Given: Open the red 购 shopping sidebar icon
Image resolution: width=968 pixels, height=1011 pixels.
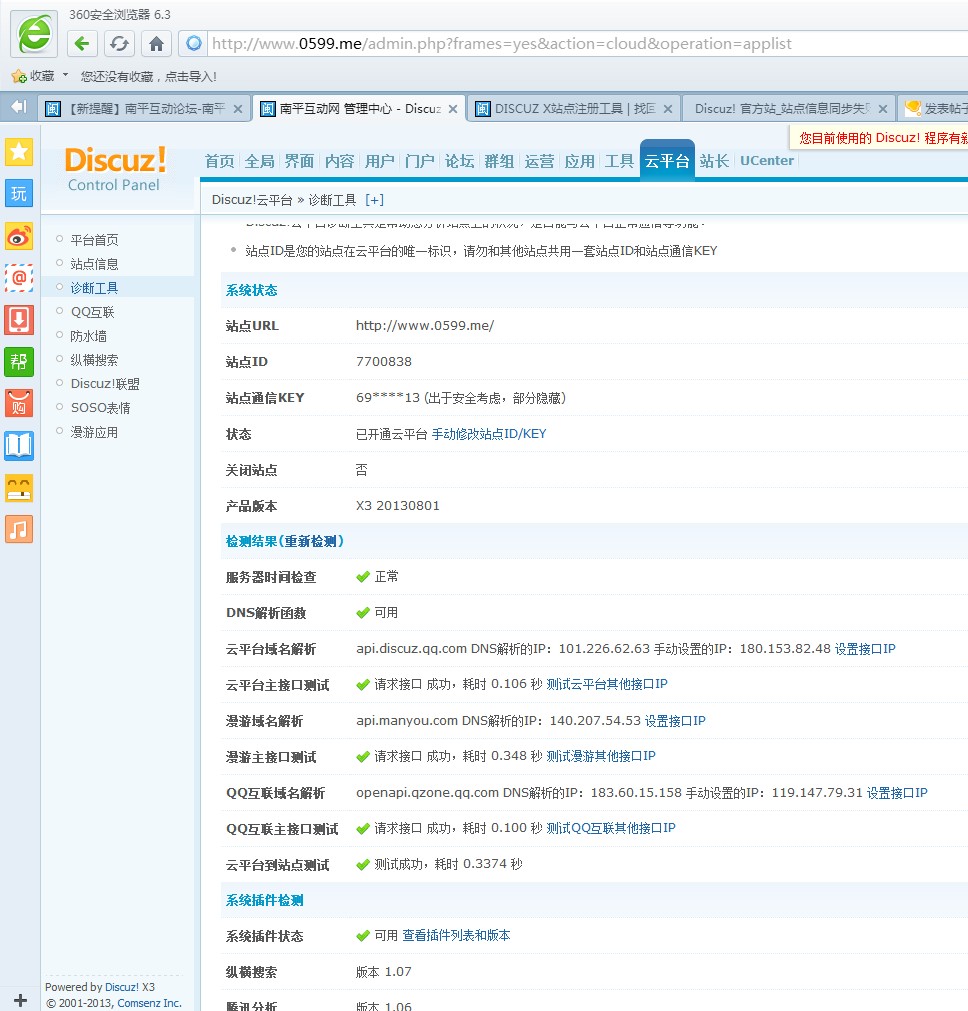Looking at the screenshot, I should [19, 404].
